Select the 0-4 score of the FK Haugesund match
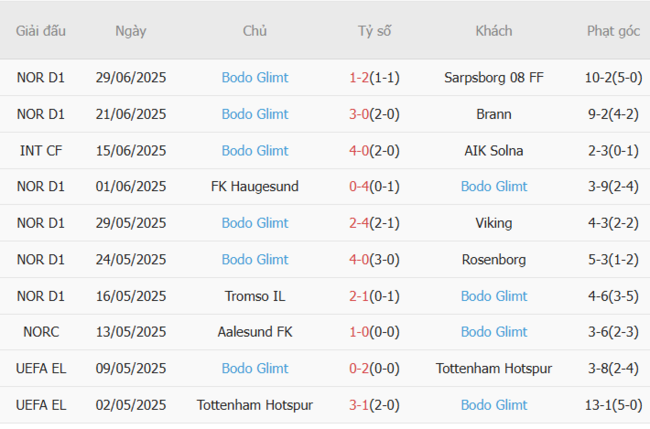The height and width of the screenshot is (429, 650). (x=359, y=186)
